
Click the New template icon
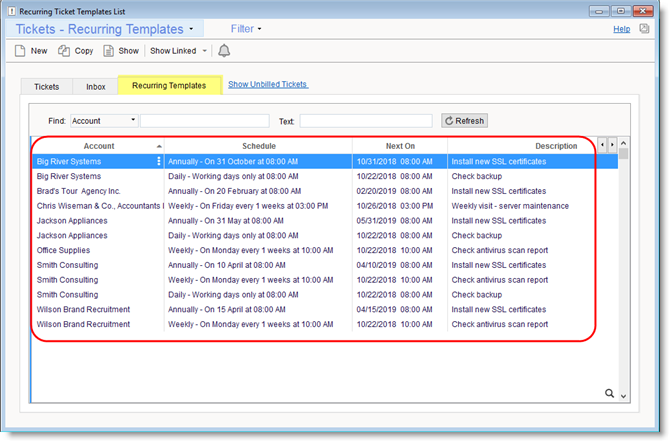click(21, 50)
